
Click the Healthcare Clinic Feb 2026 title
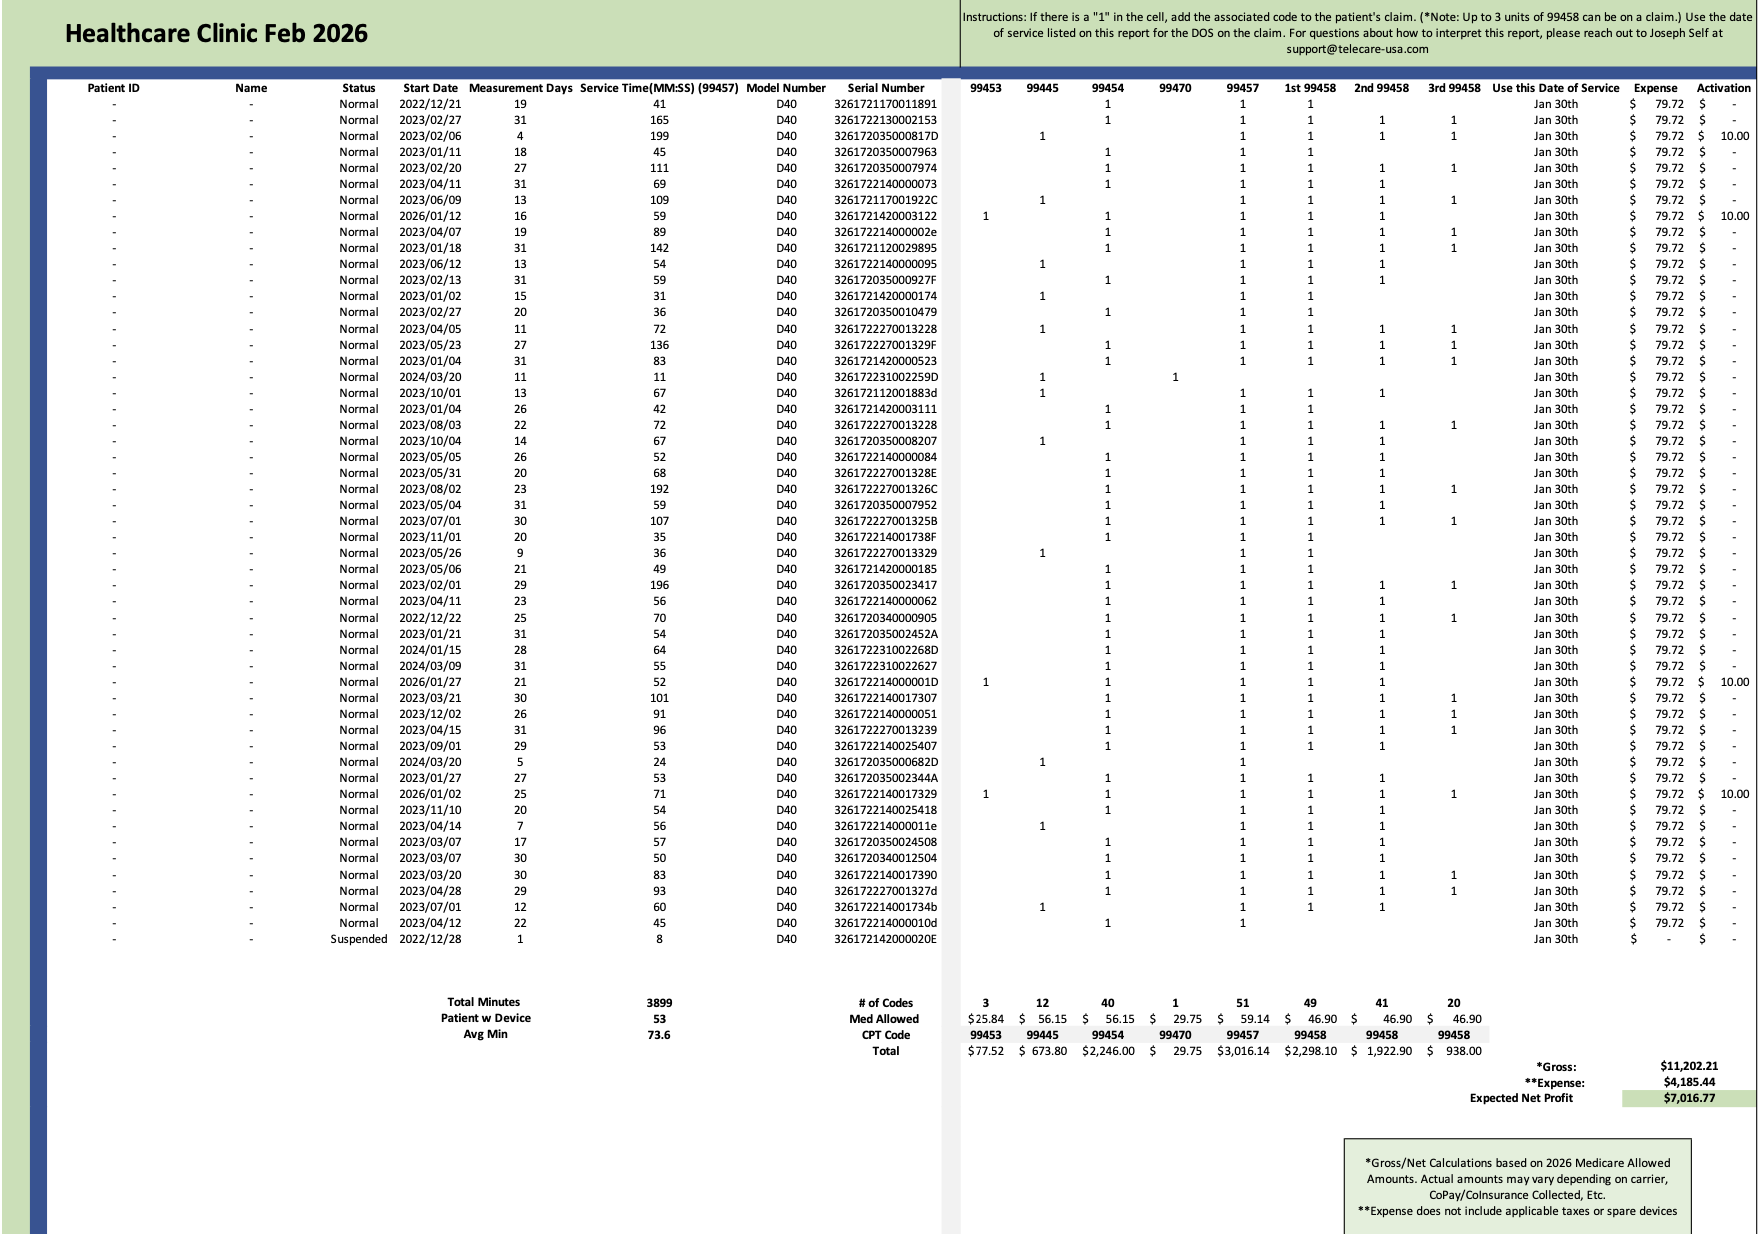(216, 33)
